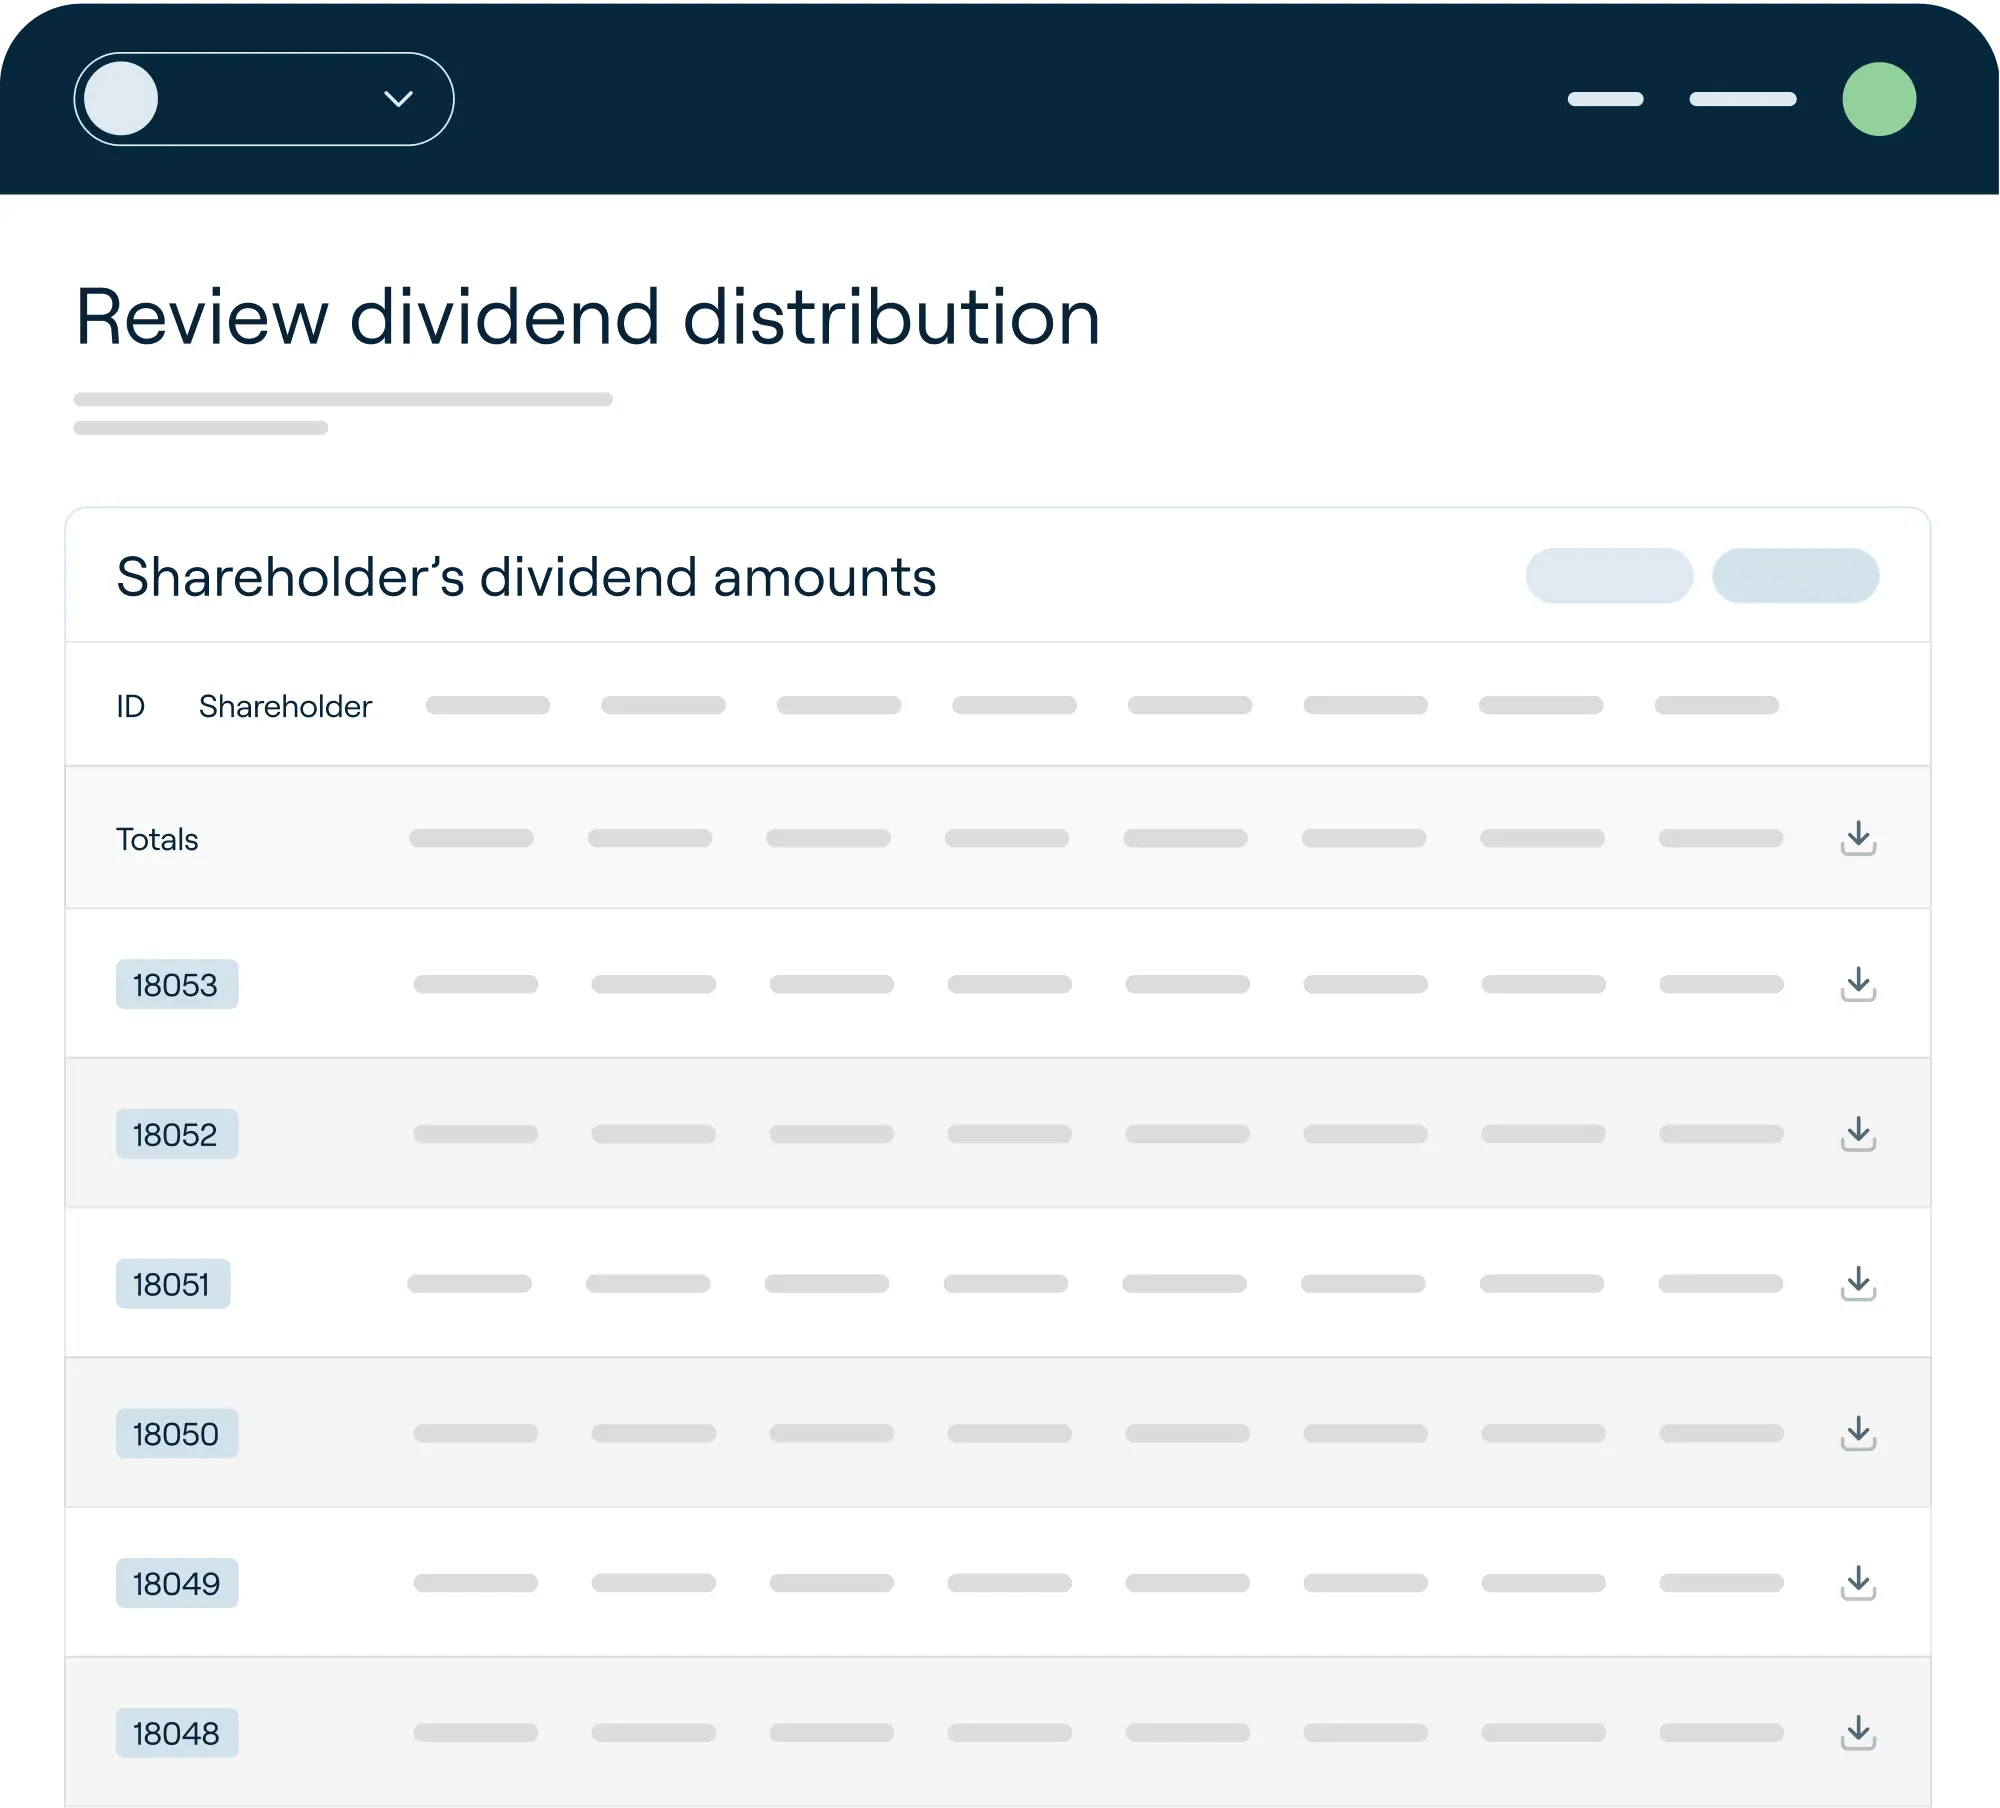Download data for shareholder 18050
Screen dimensions: 2000x1808
1859,1433
